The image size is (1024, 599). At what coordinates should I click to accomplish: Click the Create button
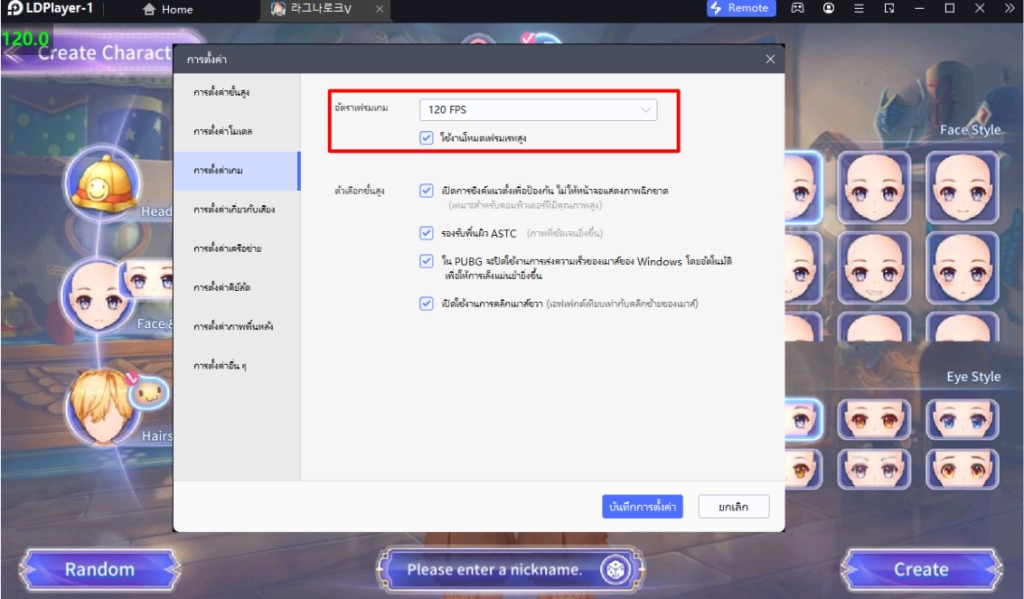click(921, 570)
